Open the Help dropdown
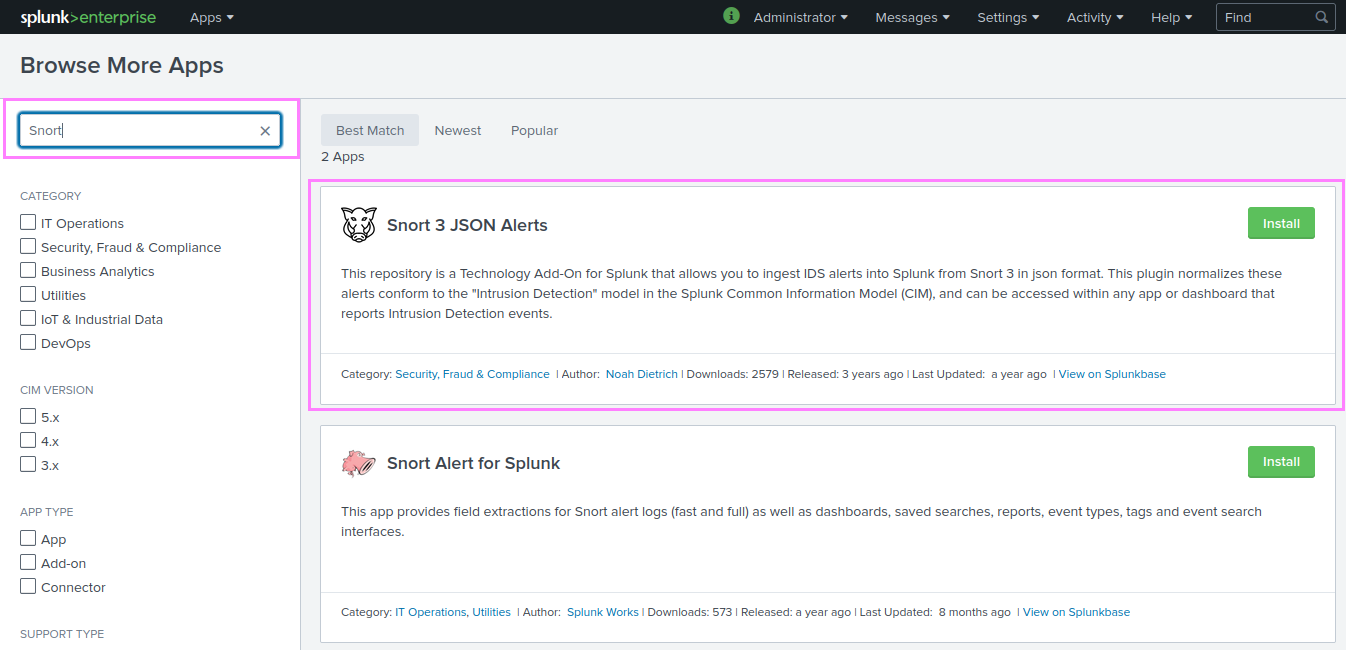Screen dimensions: 1346x650 (1171, 17)
